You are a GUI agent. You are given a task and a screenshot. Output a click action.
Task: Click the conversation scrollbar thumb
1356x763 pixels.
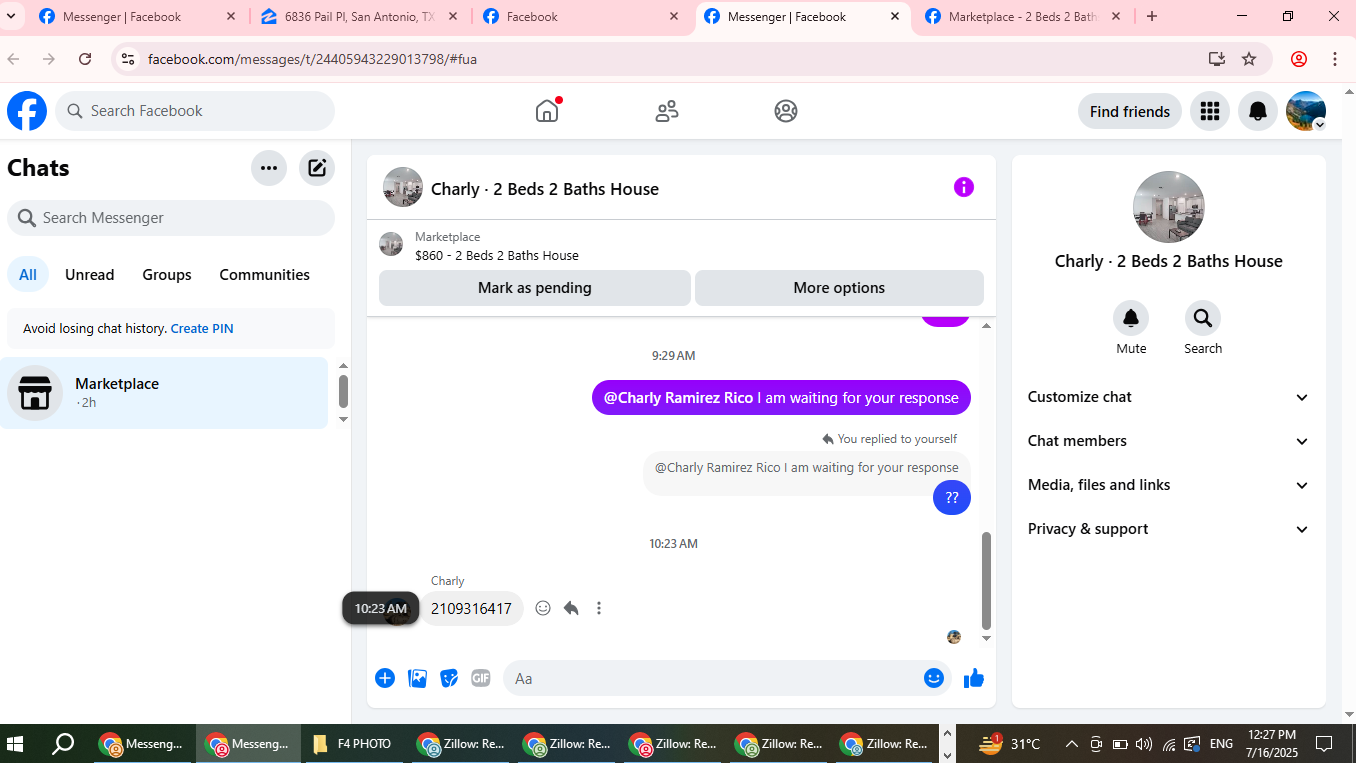pyautogui.click(x=986, y=580)
